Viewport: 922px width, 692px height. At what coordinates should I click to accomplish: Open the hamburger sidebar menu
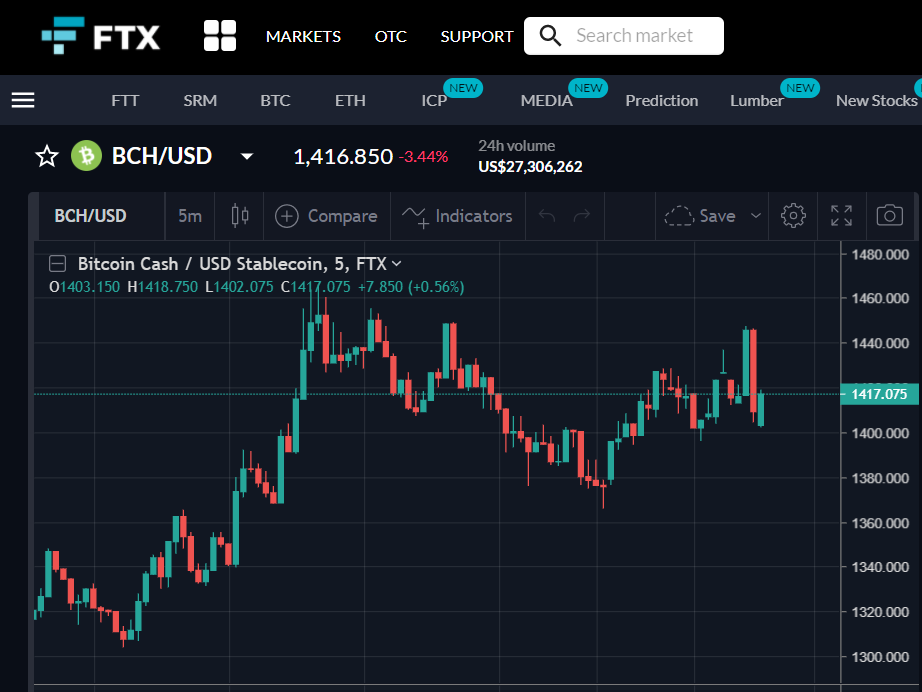[23, 101]
